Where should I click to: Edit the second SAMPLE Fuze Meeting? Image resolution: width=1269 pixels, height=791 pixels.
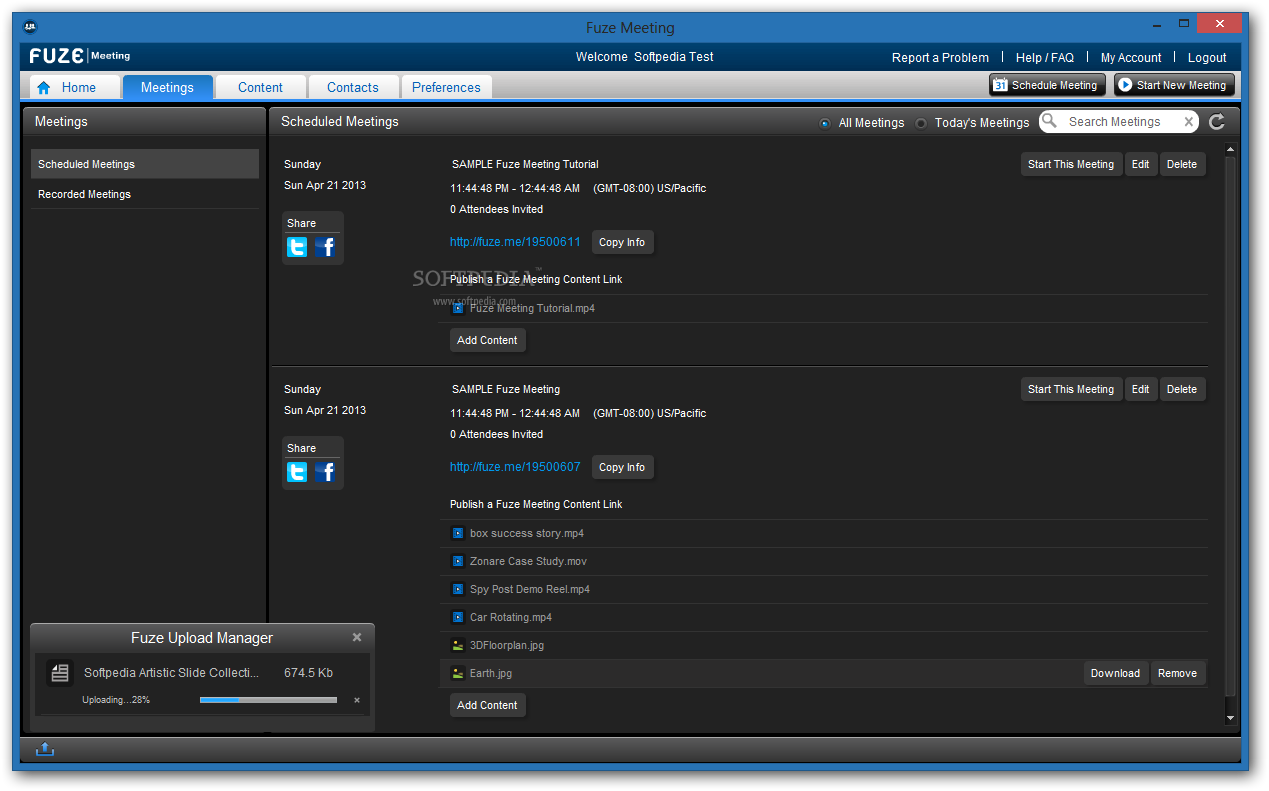tap(1140, 389)
